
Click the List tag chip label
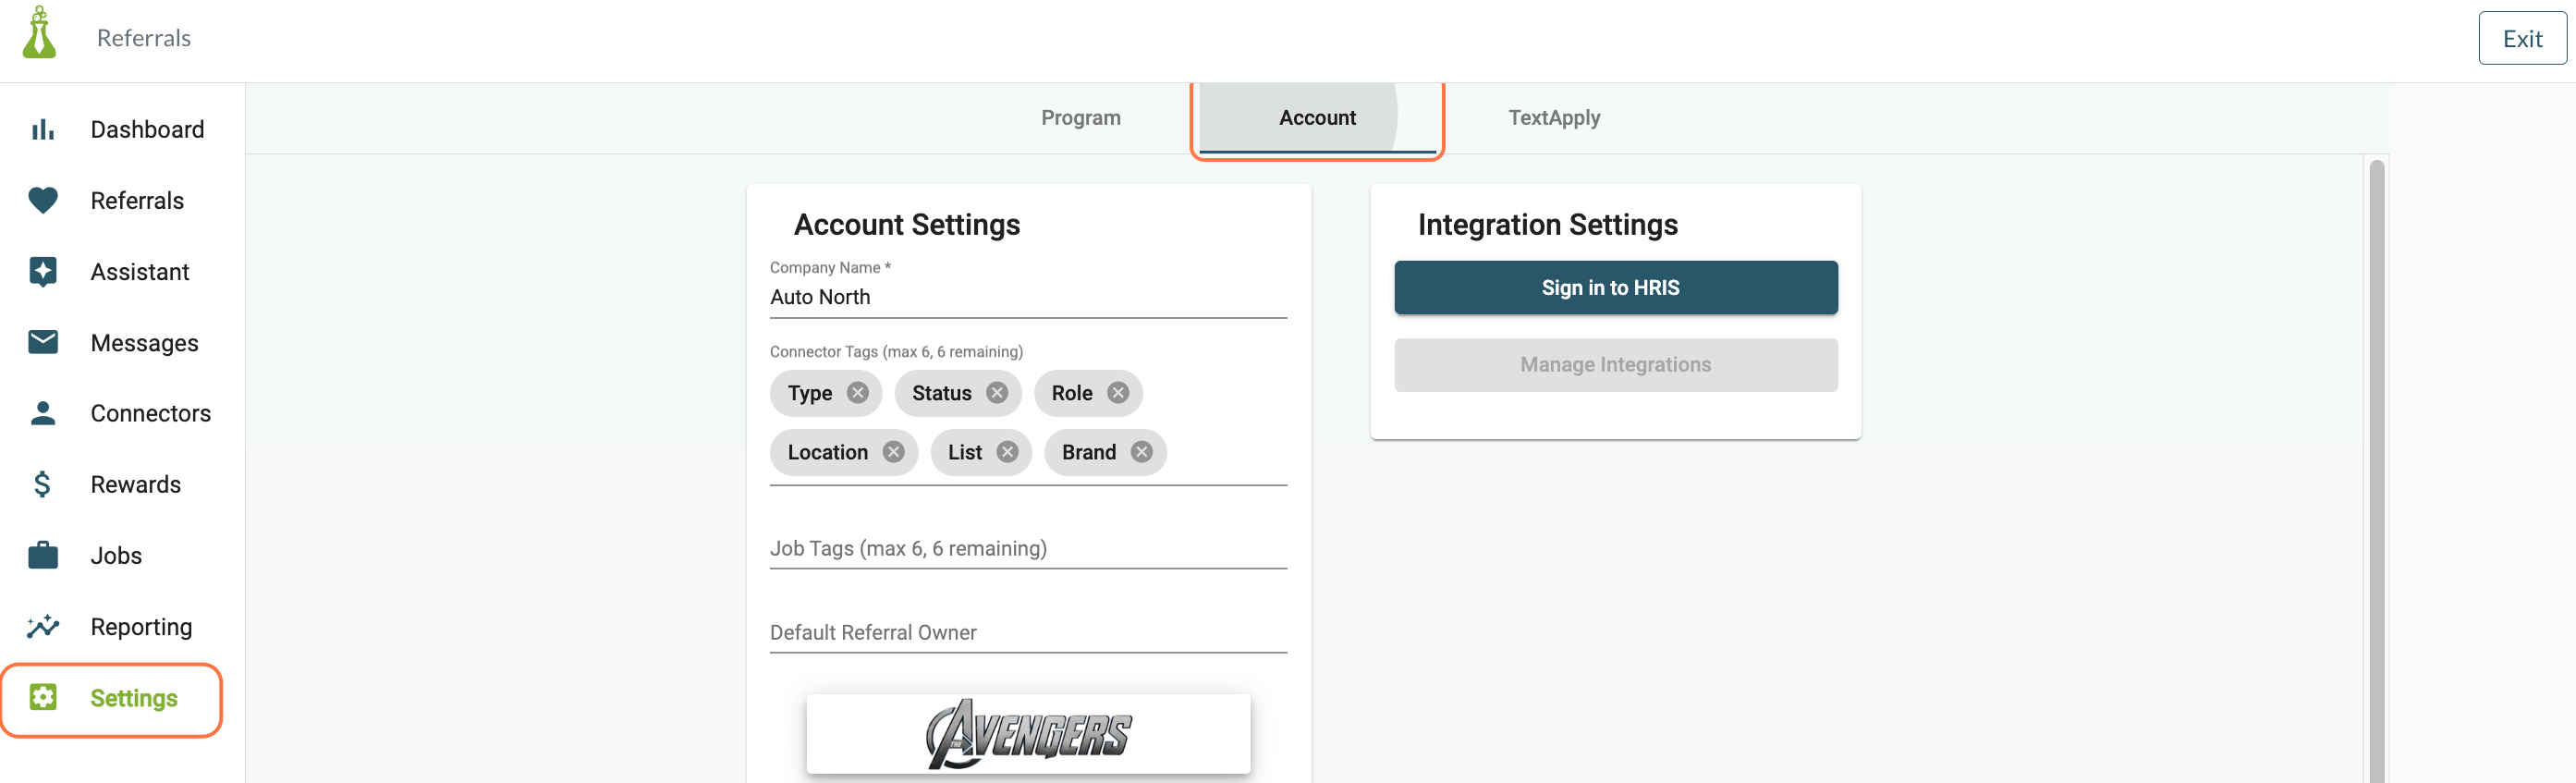pos(964,452)
